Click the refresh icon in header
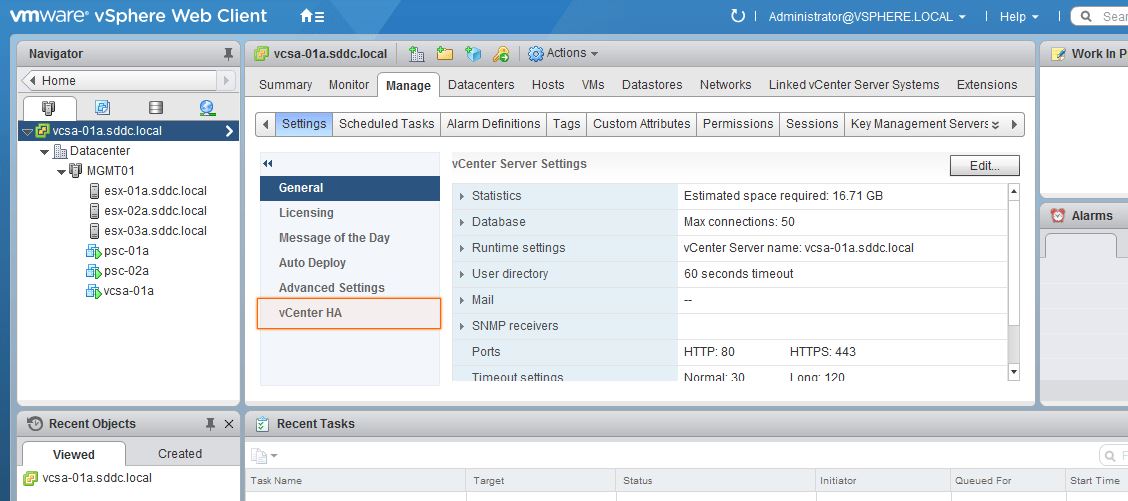This screenshot has height=501, width=1128. coord(737,16)
